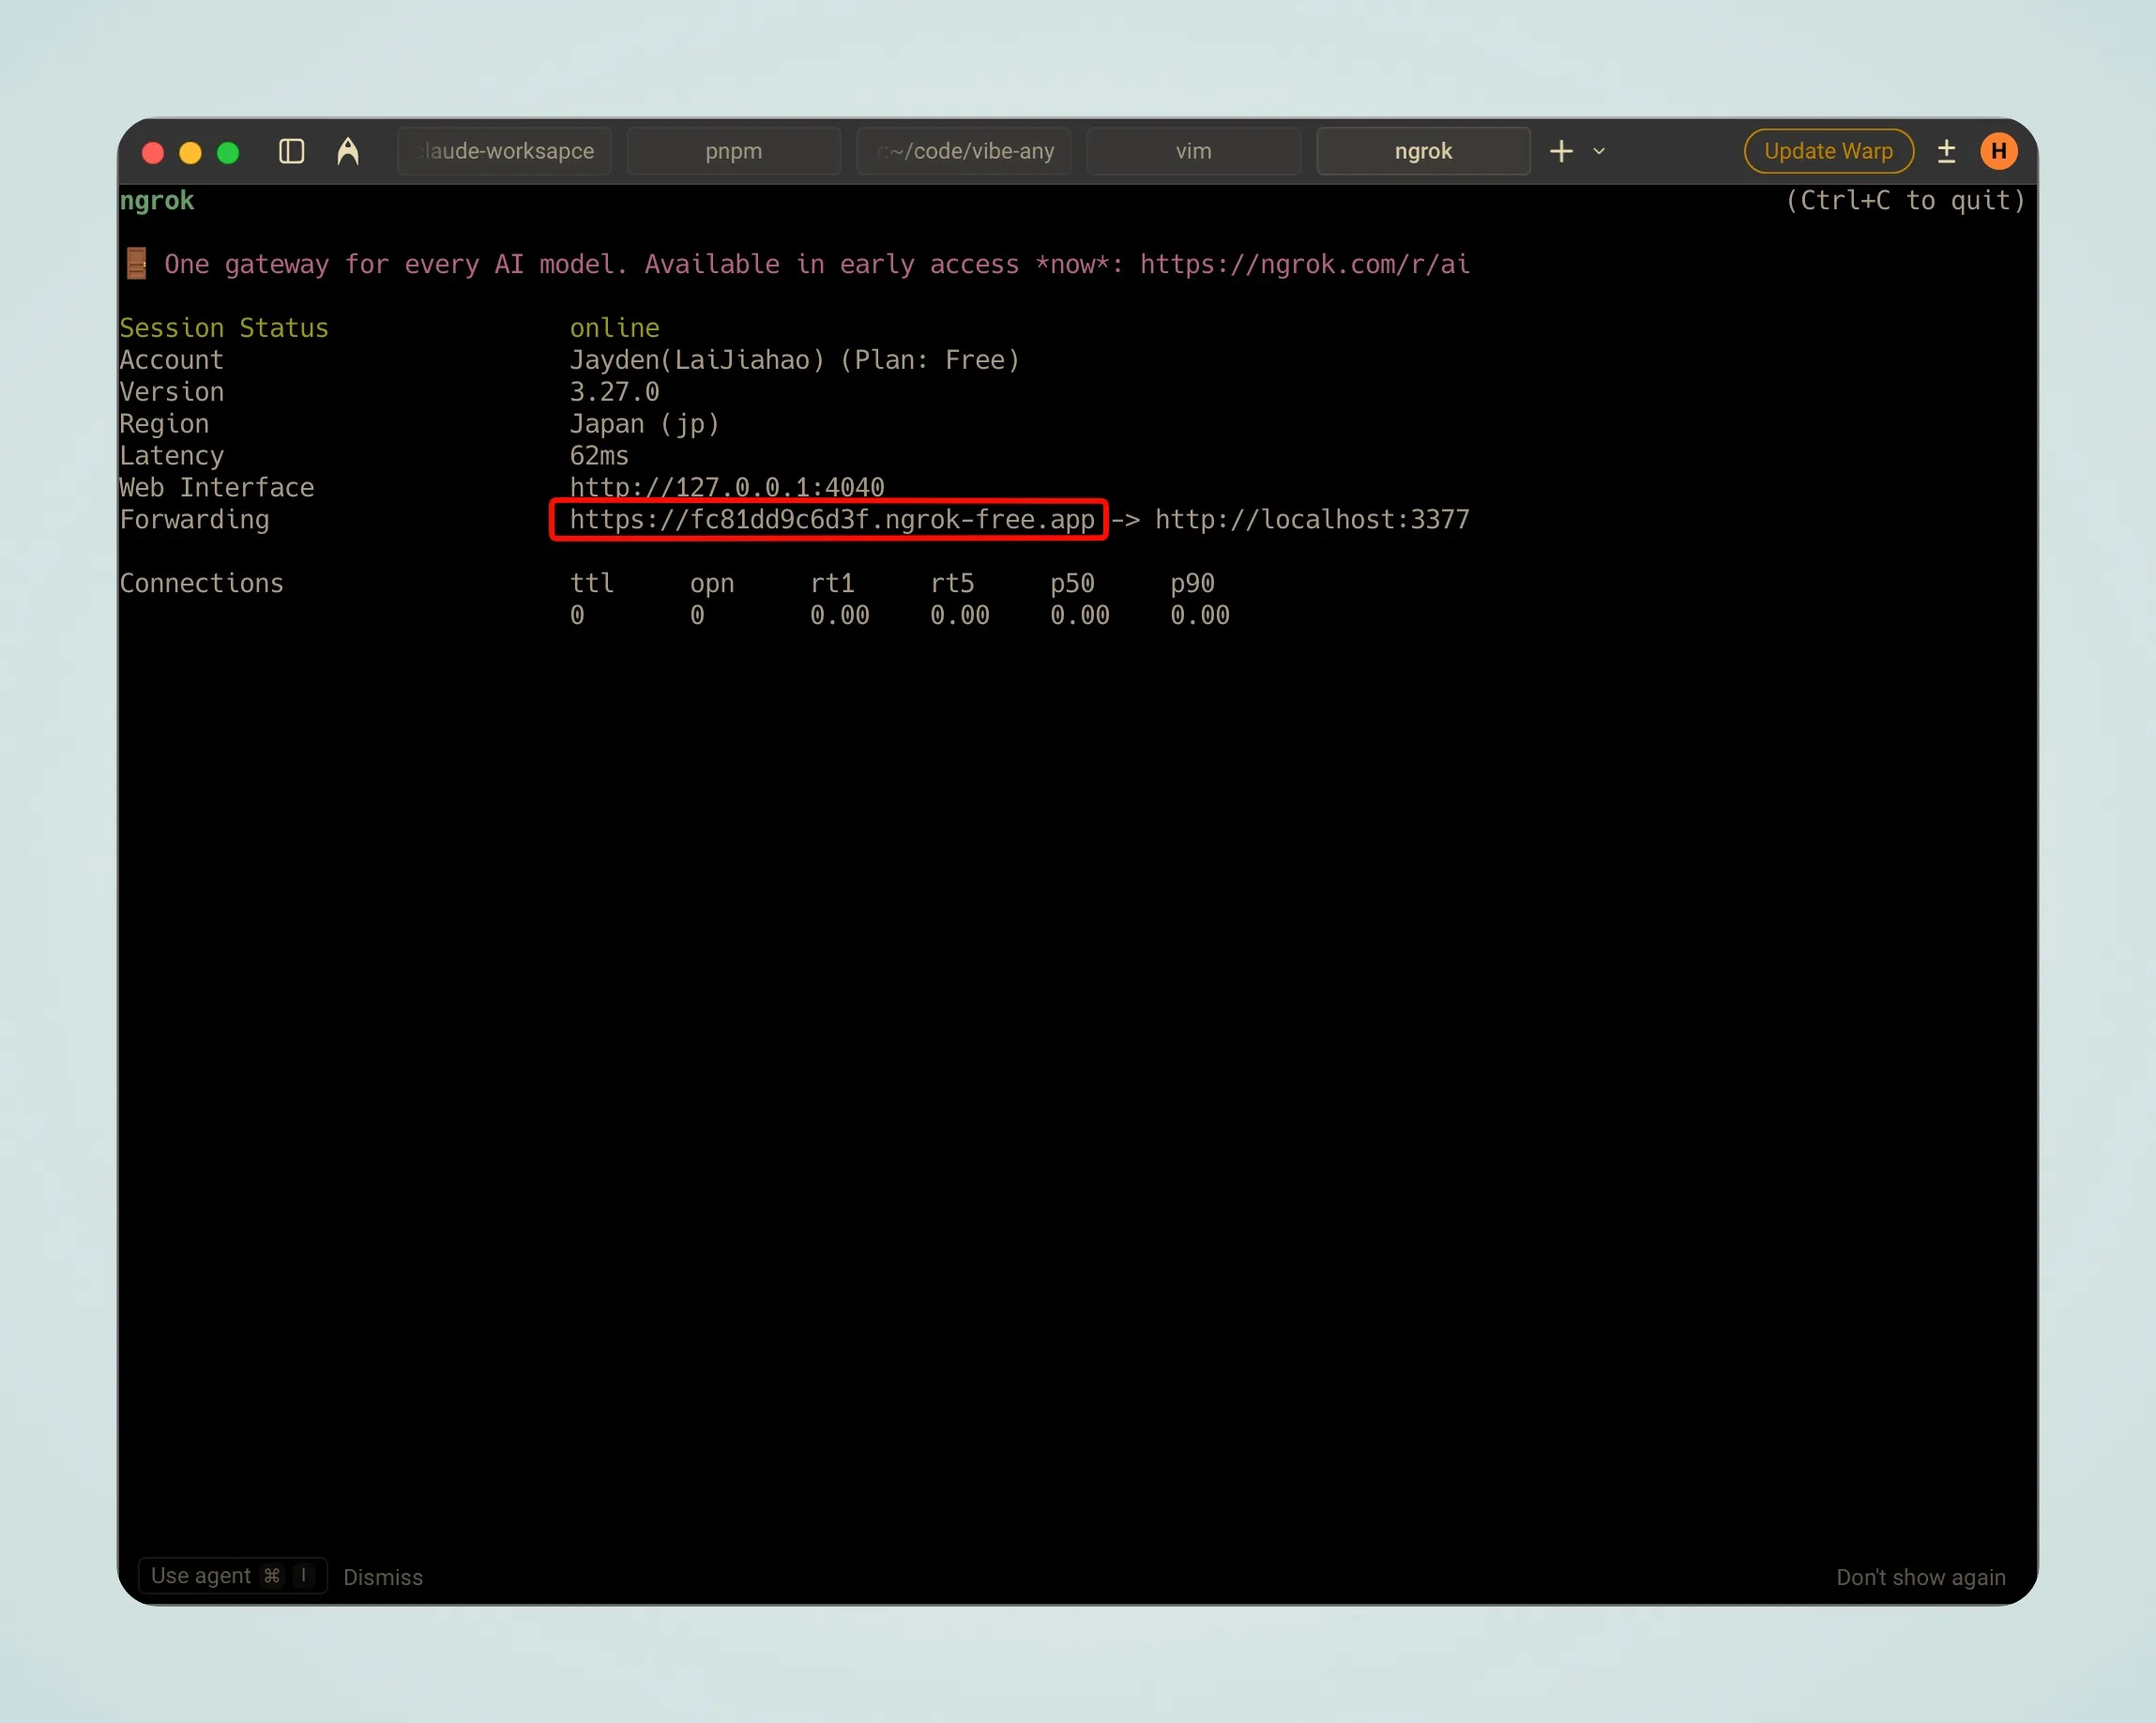Open the orange H profile avatar
Image resolution: width=2156 pixels, height=1723 pixels.
click(x=1998, y=151)
